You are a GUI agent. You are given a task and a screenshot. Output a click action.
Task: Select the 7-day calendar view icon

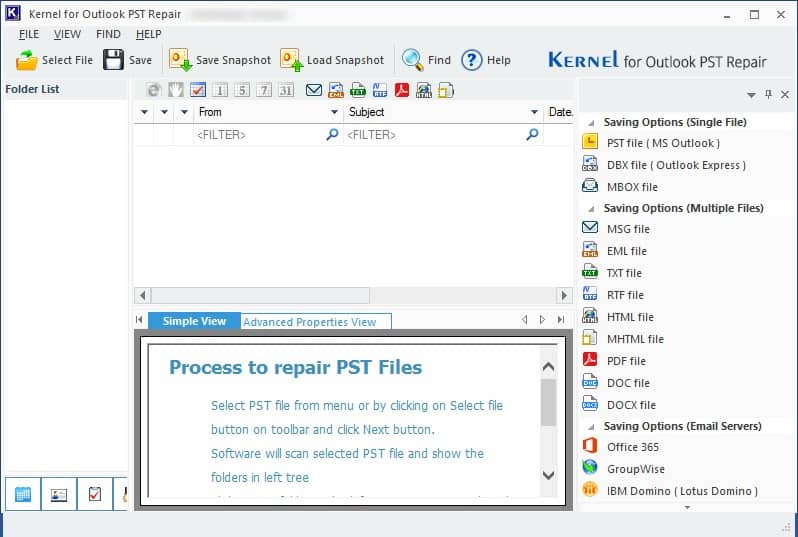pos(264,91)
